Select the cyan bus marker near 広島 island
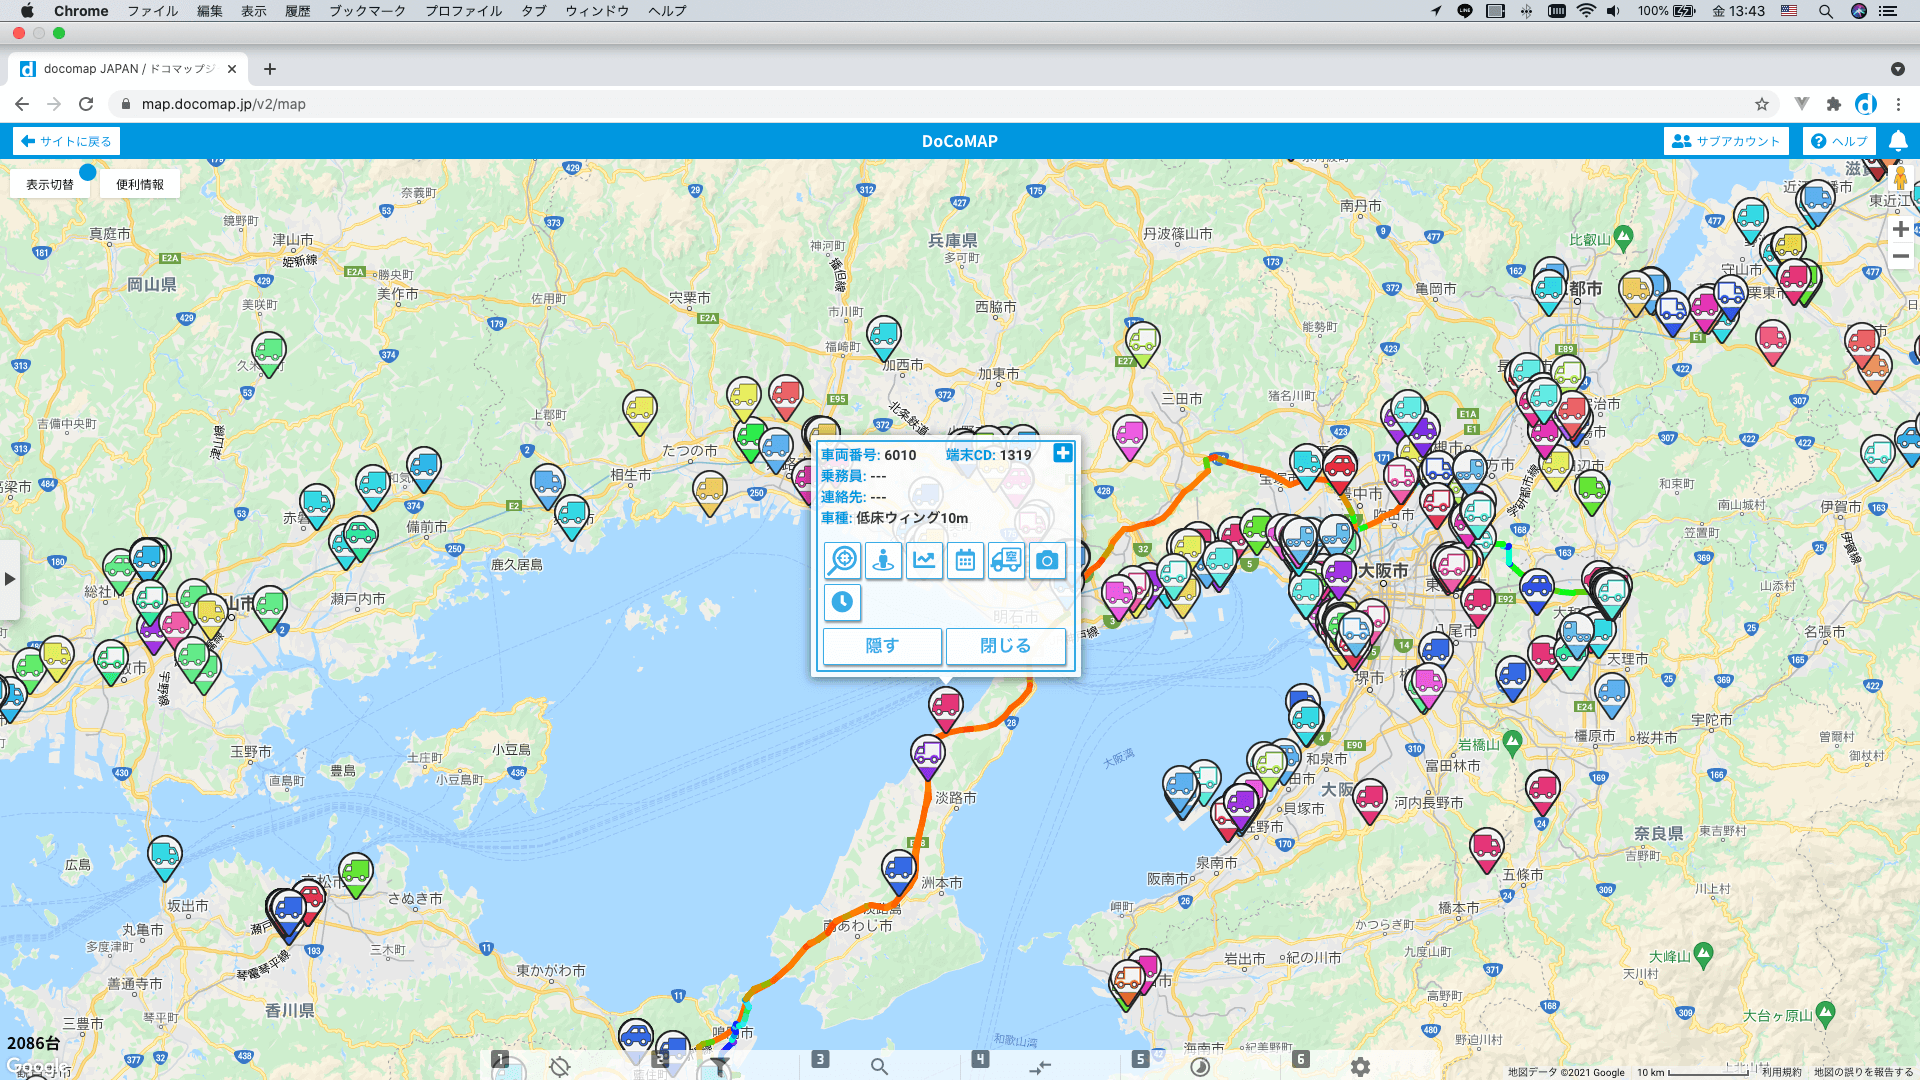Image resolution: width=1920 pixels, height=1080 pixels. (164, 856)
